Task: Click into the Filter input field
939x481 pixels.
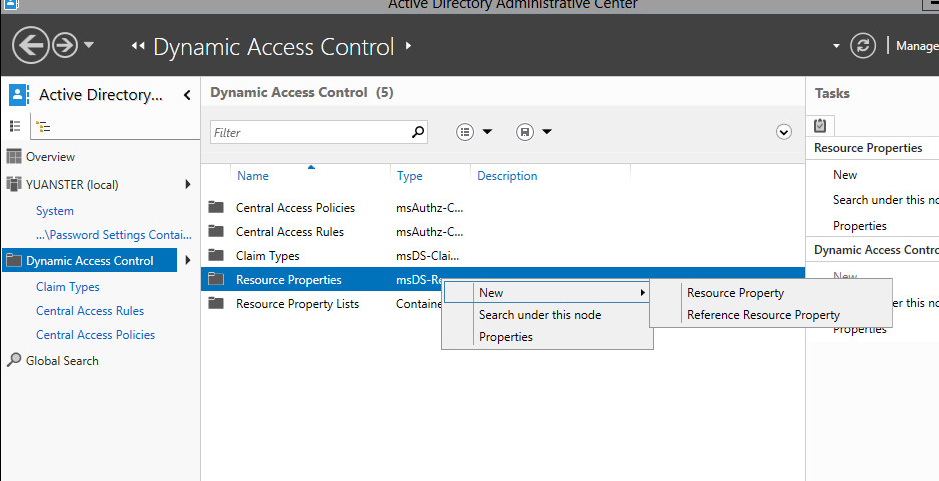Action: coord(311,132)
